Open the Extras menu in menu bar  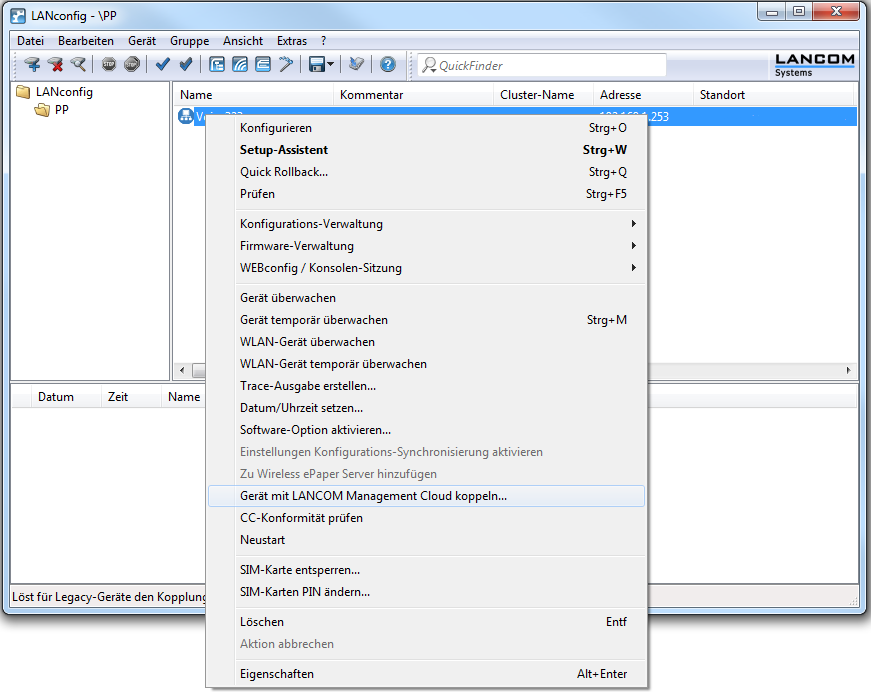(x=292, y=41)
